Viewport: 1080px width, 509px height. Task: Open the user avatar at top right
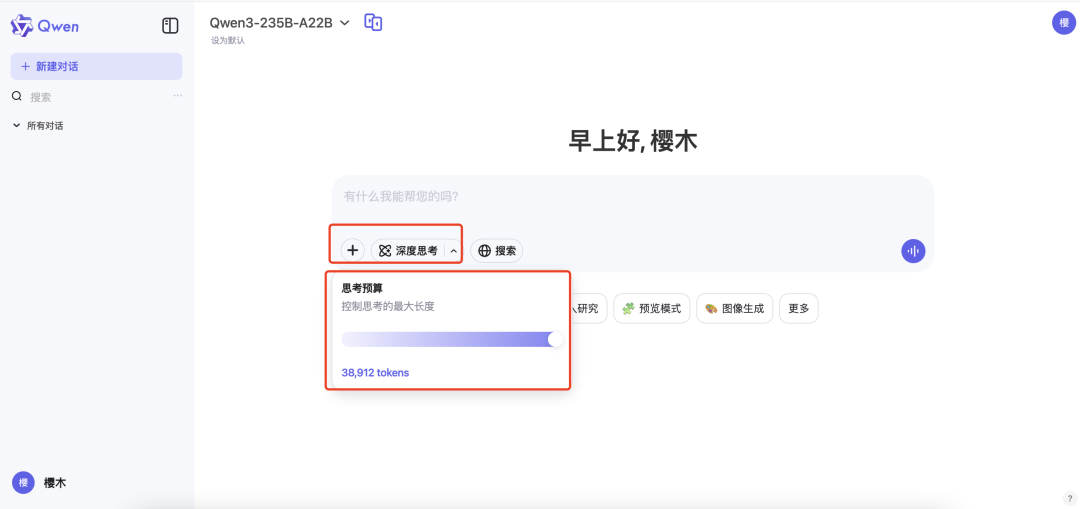click(x=1063, y=23)
